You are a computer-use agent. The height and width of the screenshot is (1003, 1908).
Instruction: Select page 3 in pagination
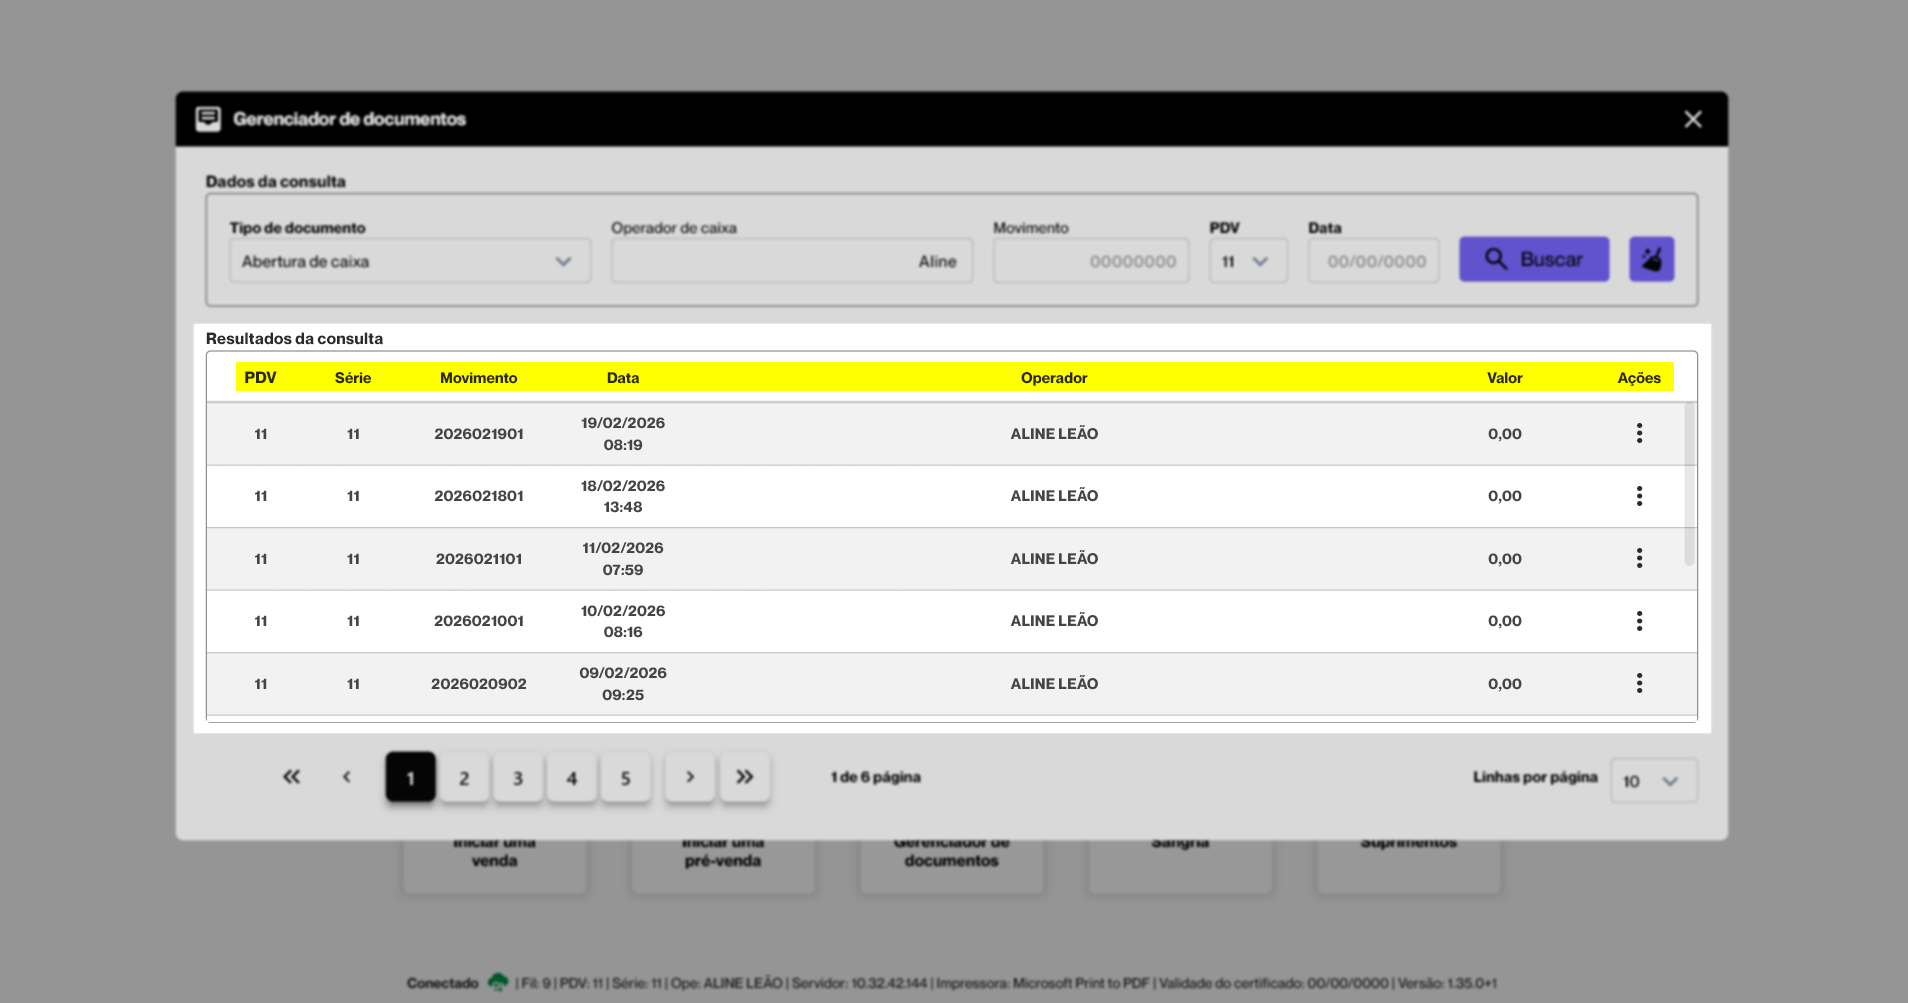518,778
